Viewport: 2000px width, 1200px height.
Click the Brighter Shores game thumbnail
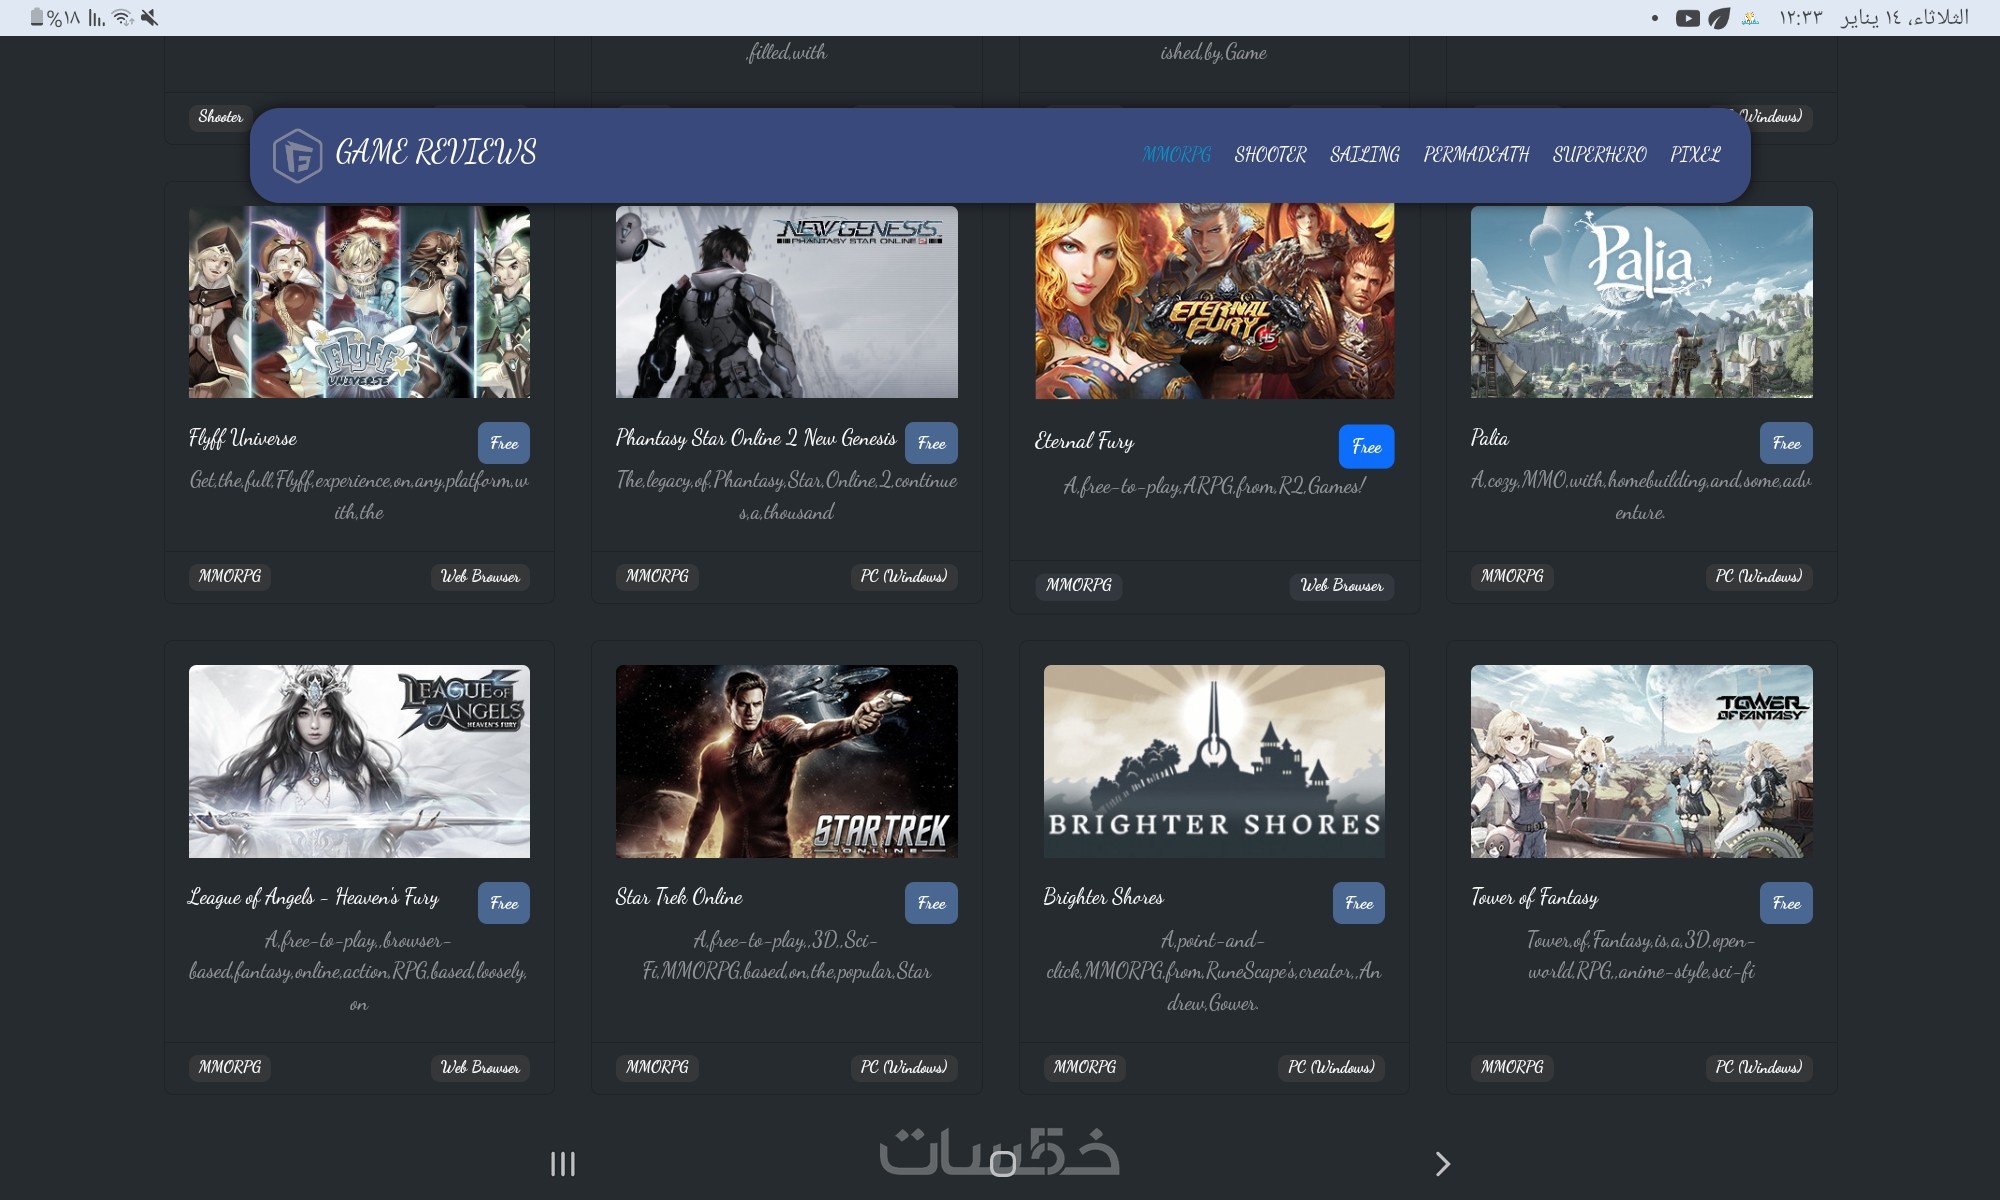pyautogui.click(x=1214, y=761)
